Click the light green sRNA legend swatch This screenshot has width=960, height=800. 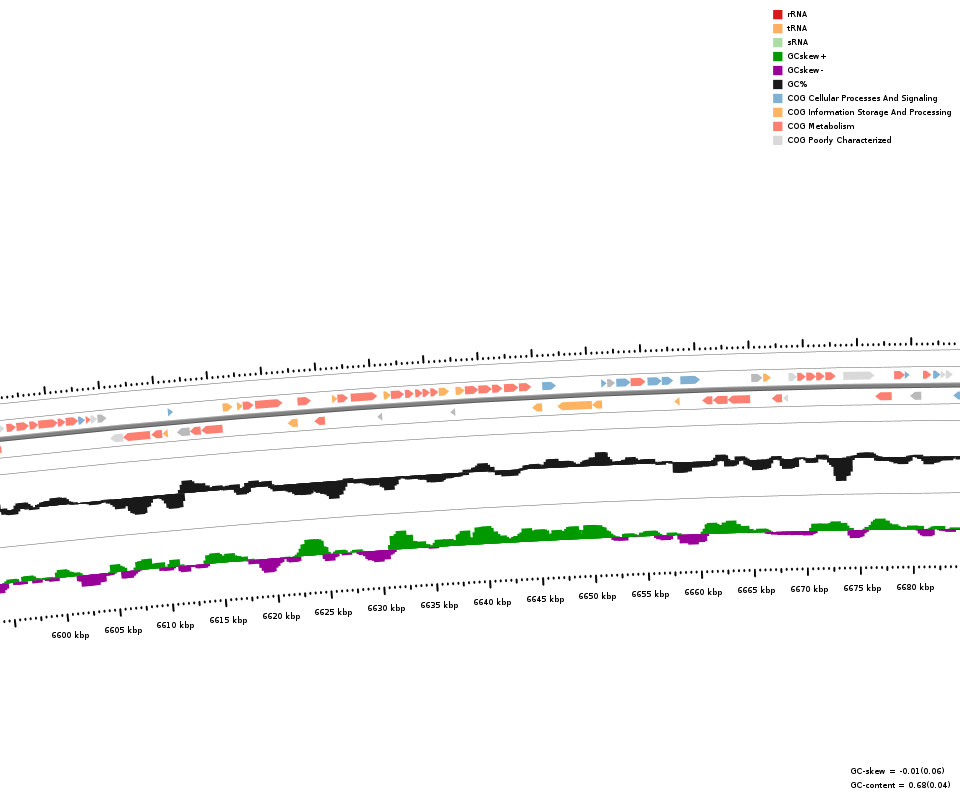[777, 42]
